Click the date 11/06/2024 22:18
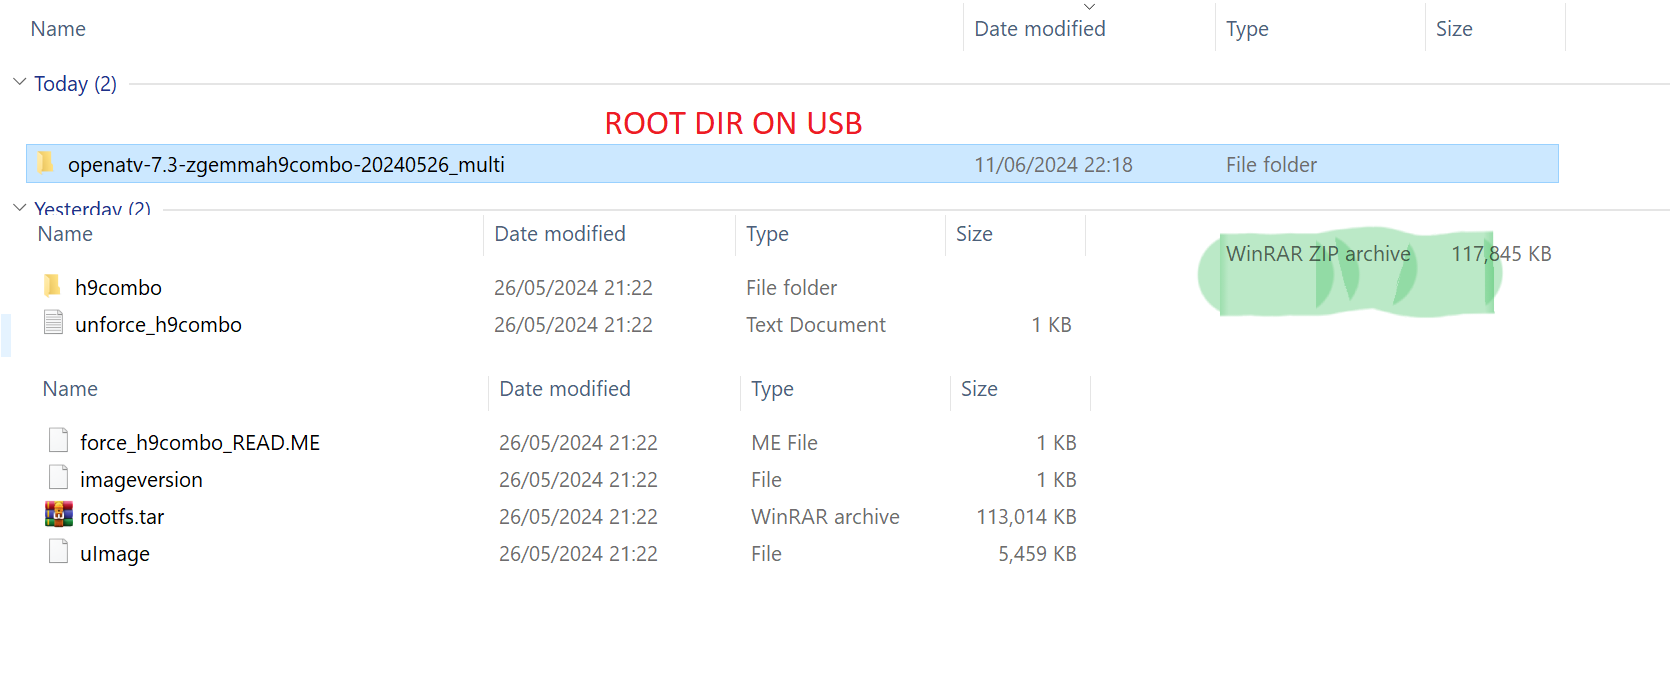This screenshot has width=1670, height=686. click(x=1054, y=165)
